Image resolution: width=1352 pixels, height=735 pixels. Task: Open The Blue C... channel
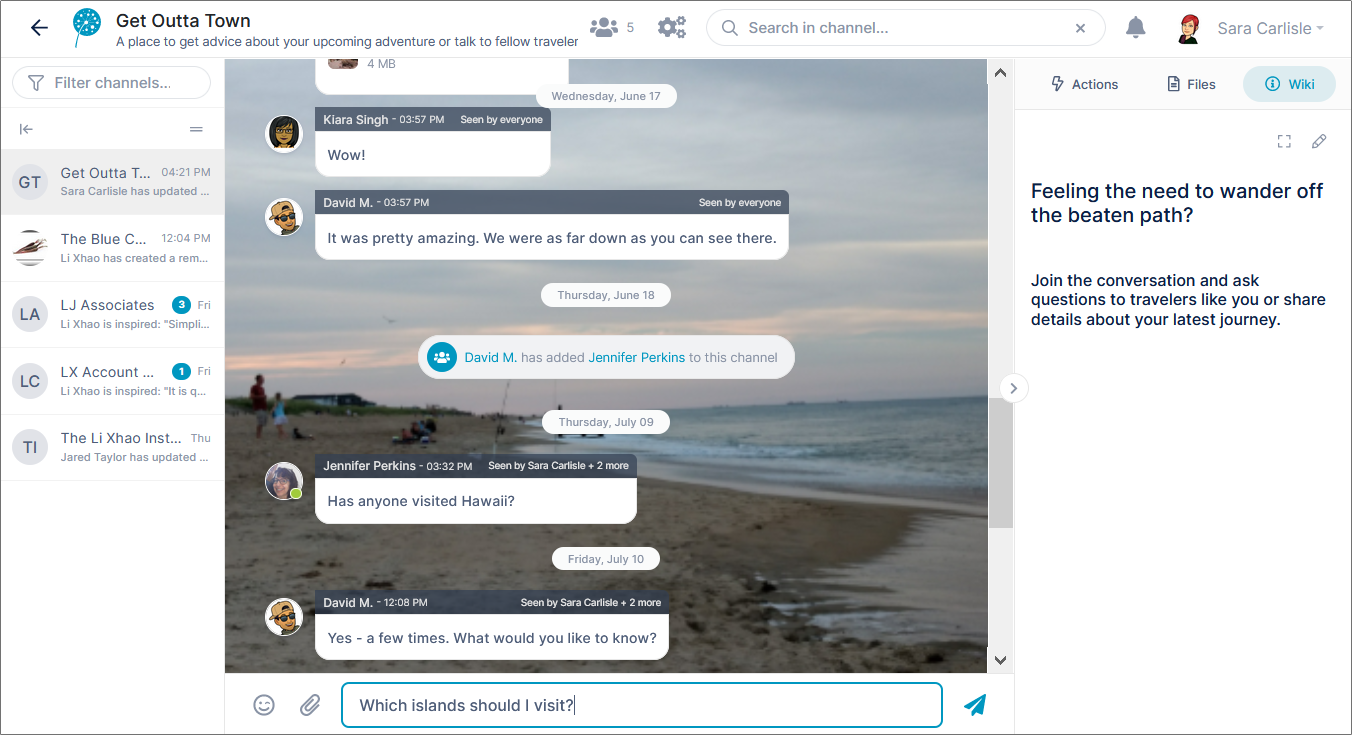pos(112,248)
